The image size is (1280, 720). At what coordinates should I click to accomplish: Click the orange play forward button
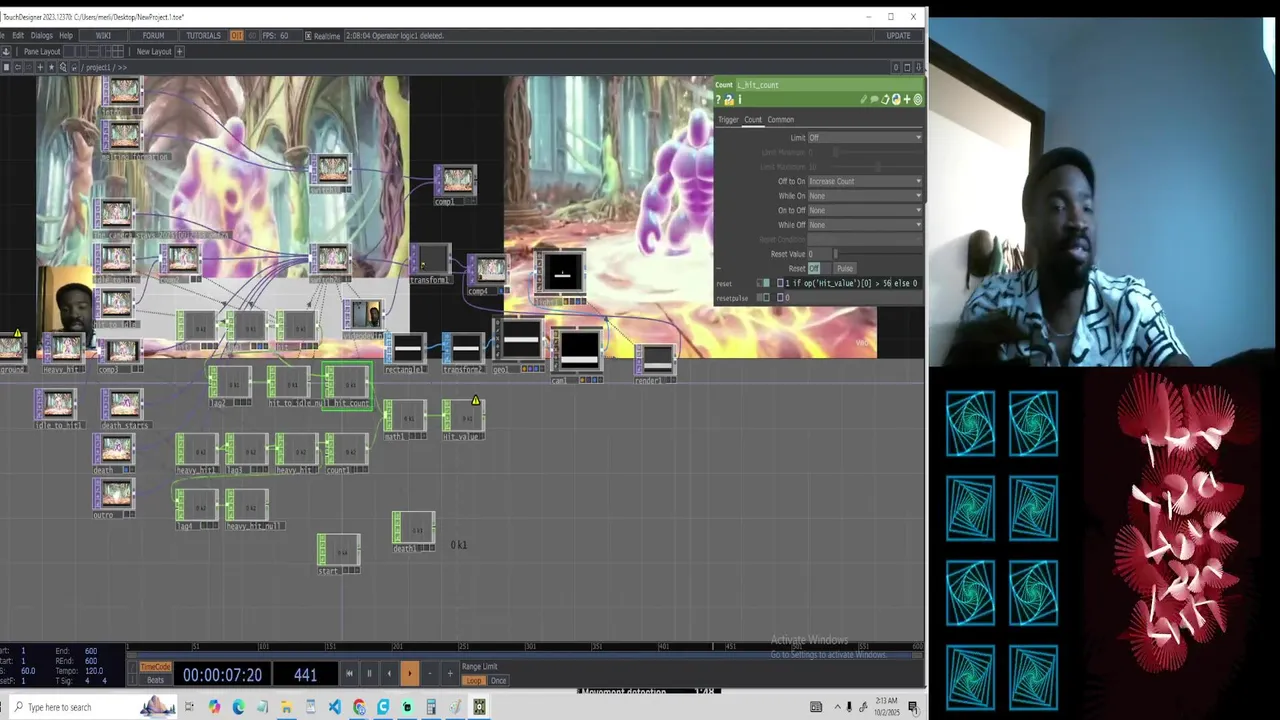[409, 673]
